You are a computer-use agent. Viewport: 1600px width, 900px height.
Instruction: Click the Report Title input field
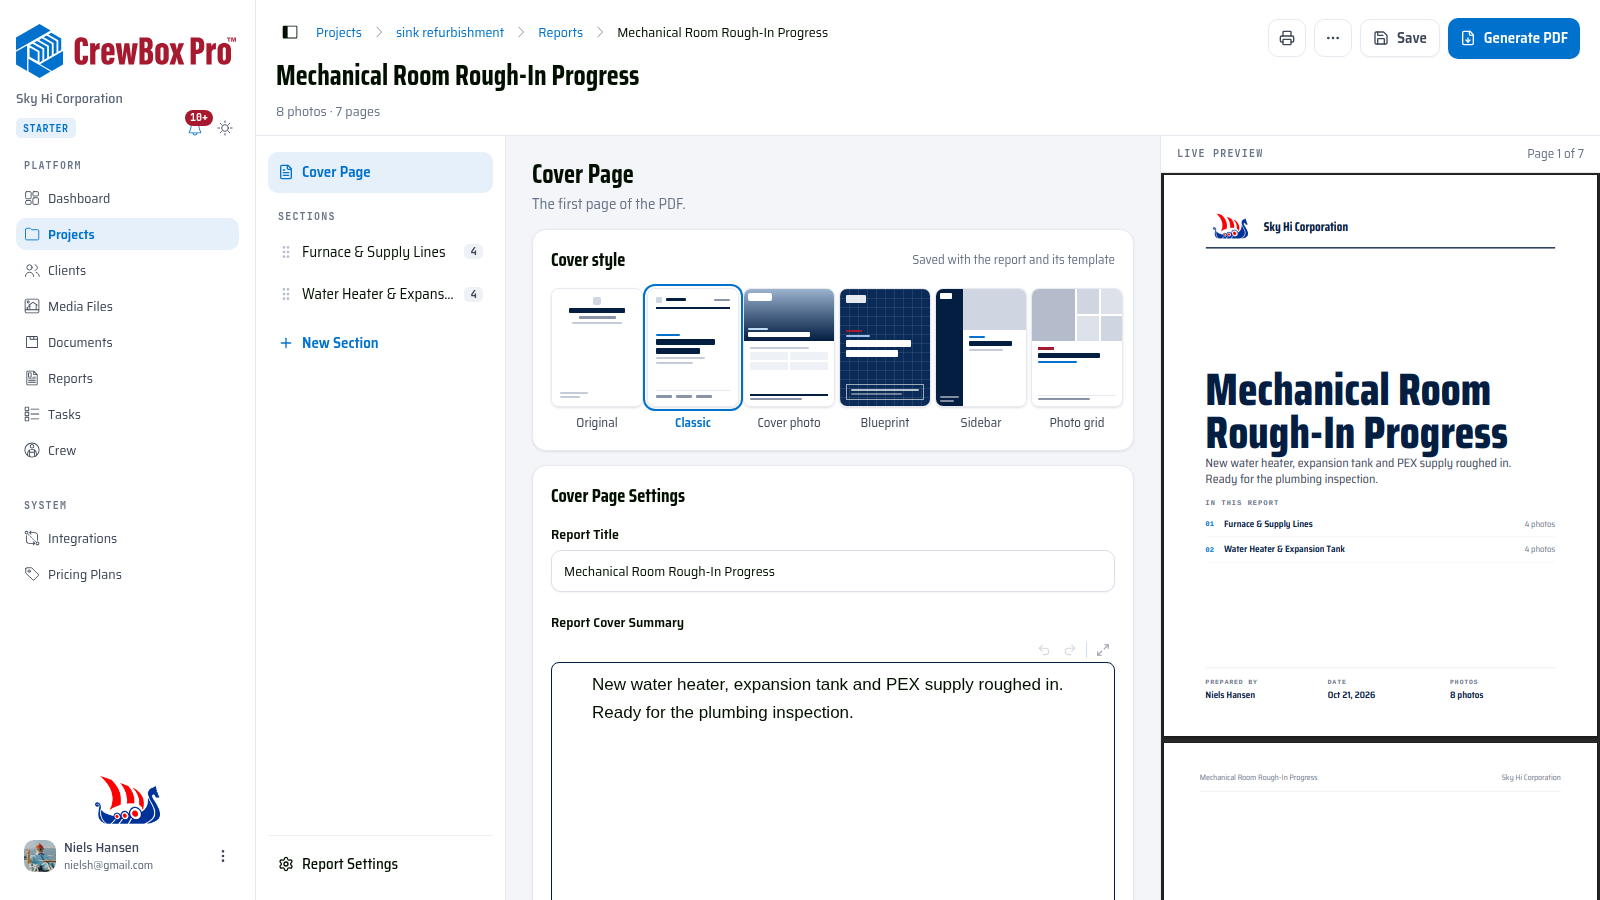click(x=833, y=571)
